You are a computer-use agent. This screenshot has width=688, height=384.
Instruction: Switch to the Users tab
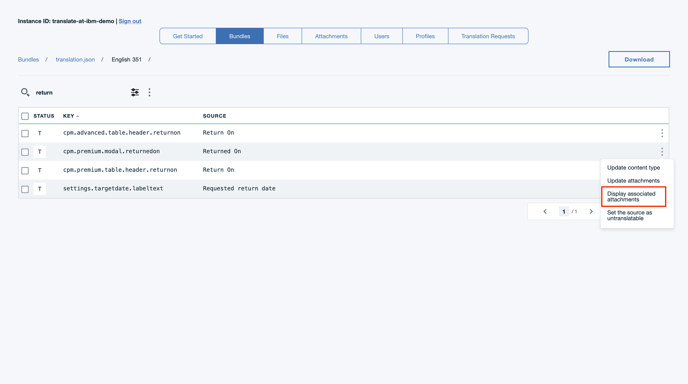click(x=382, y=36)
